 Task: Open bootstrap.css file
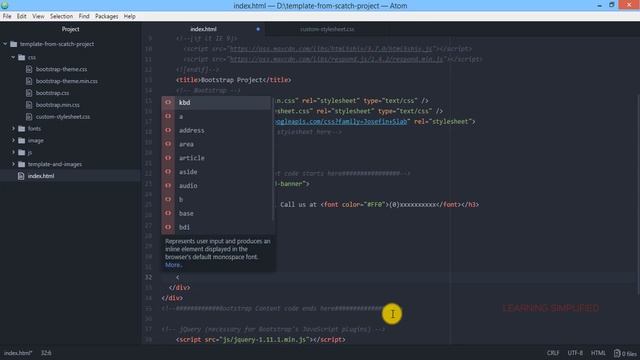[52, 93]
